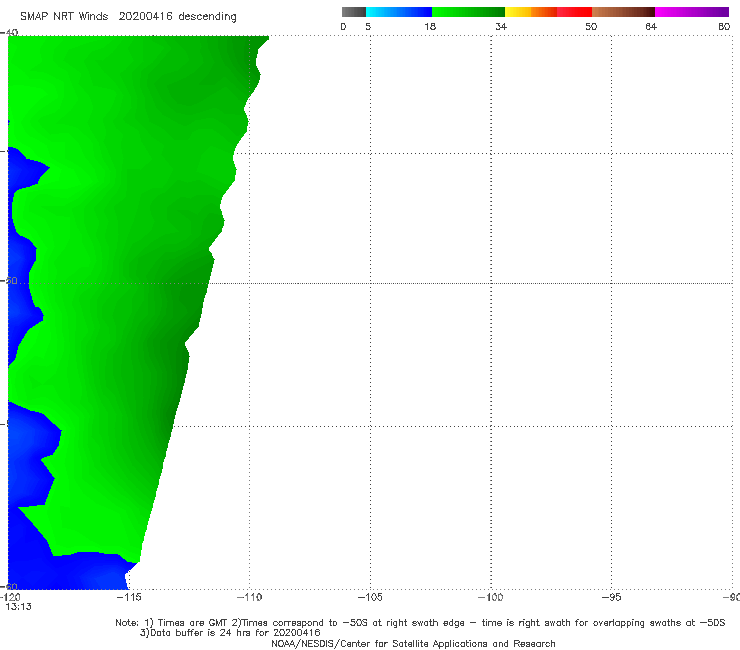Click the 'Data buffer is 24 hrs' note line
The height and width of the screenshot is (650, 740).
click(x=230, y=633)
